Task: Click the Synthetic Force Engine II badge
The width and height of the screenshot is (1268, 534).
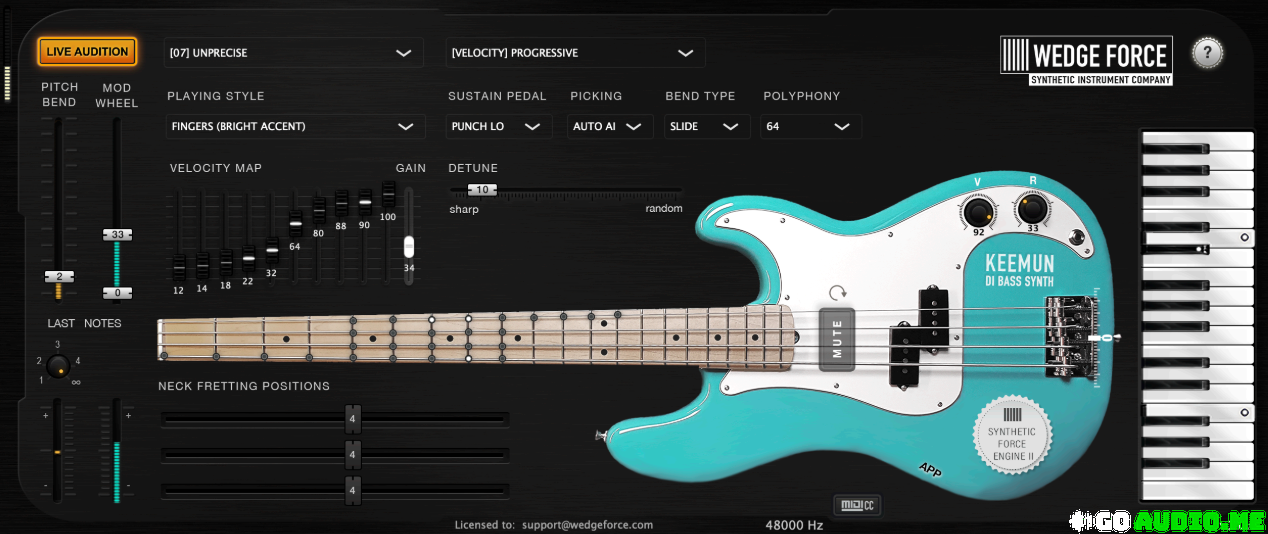Action: click(1011, 434)
